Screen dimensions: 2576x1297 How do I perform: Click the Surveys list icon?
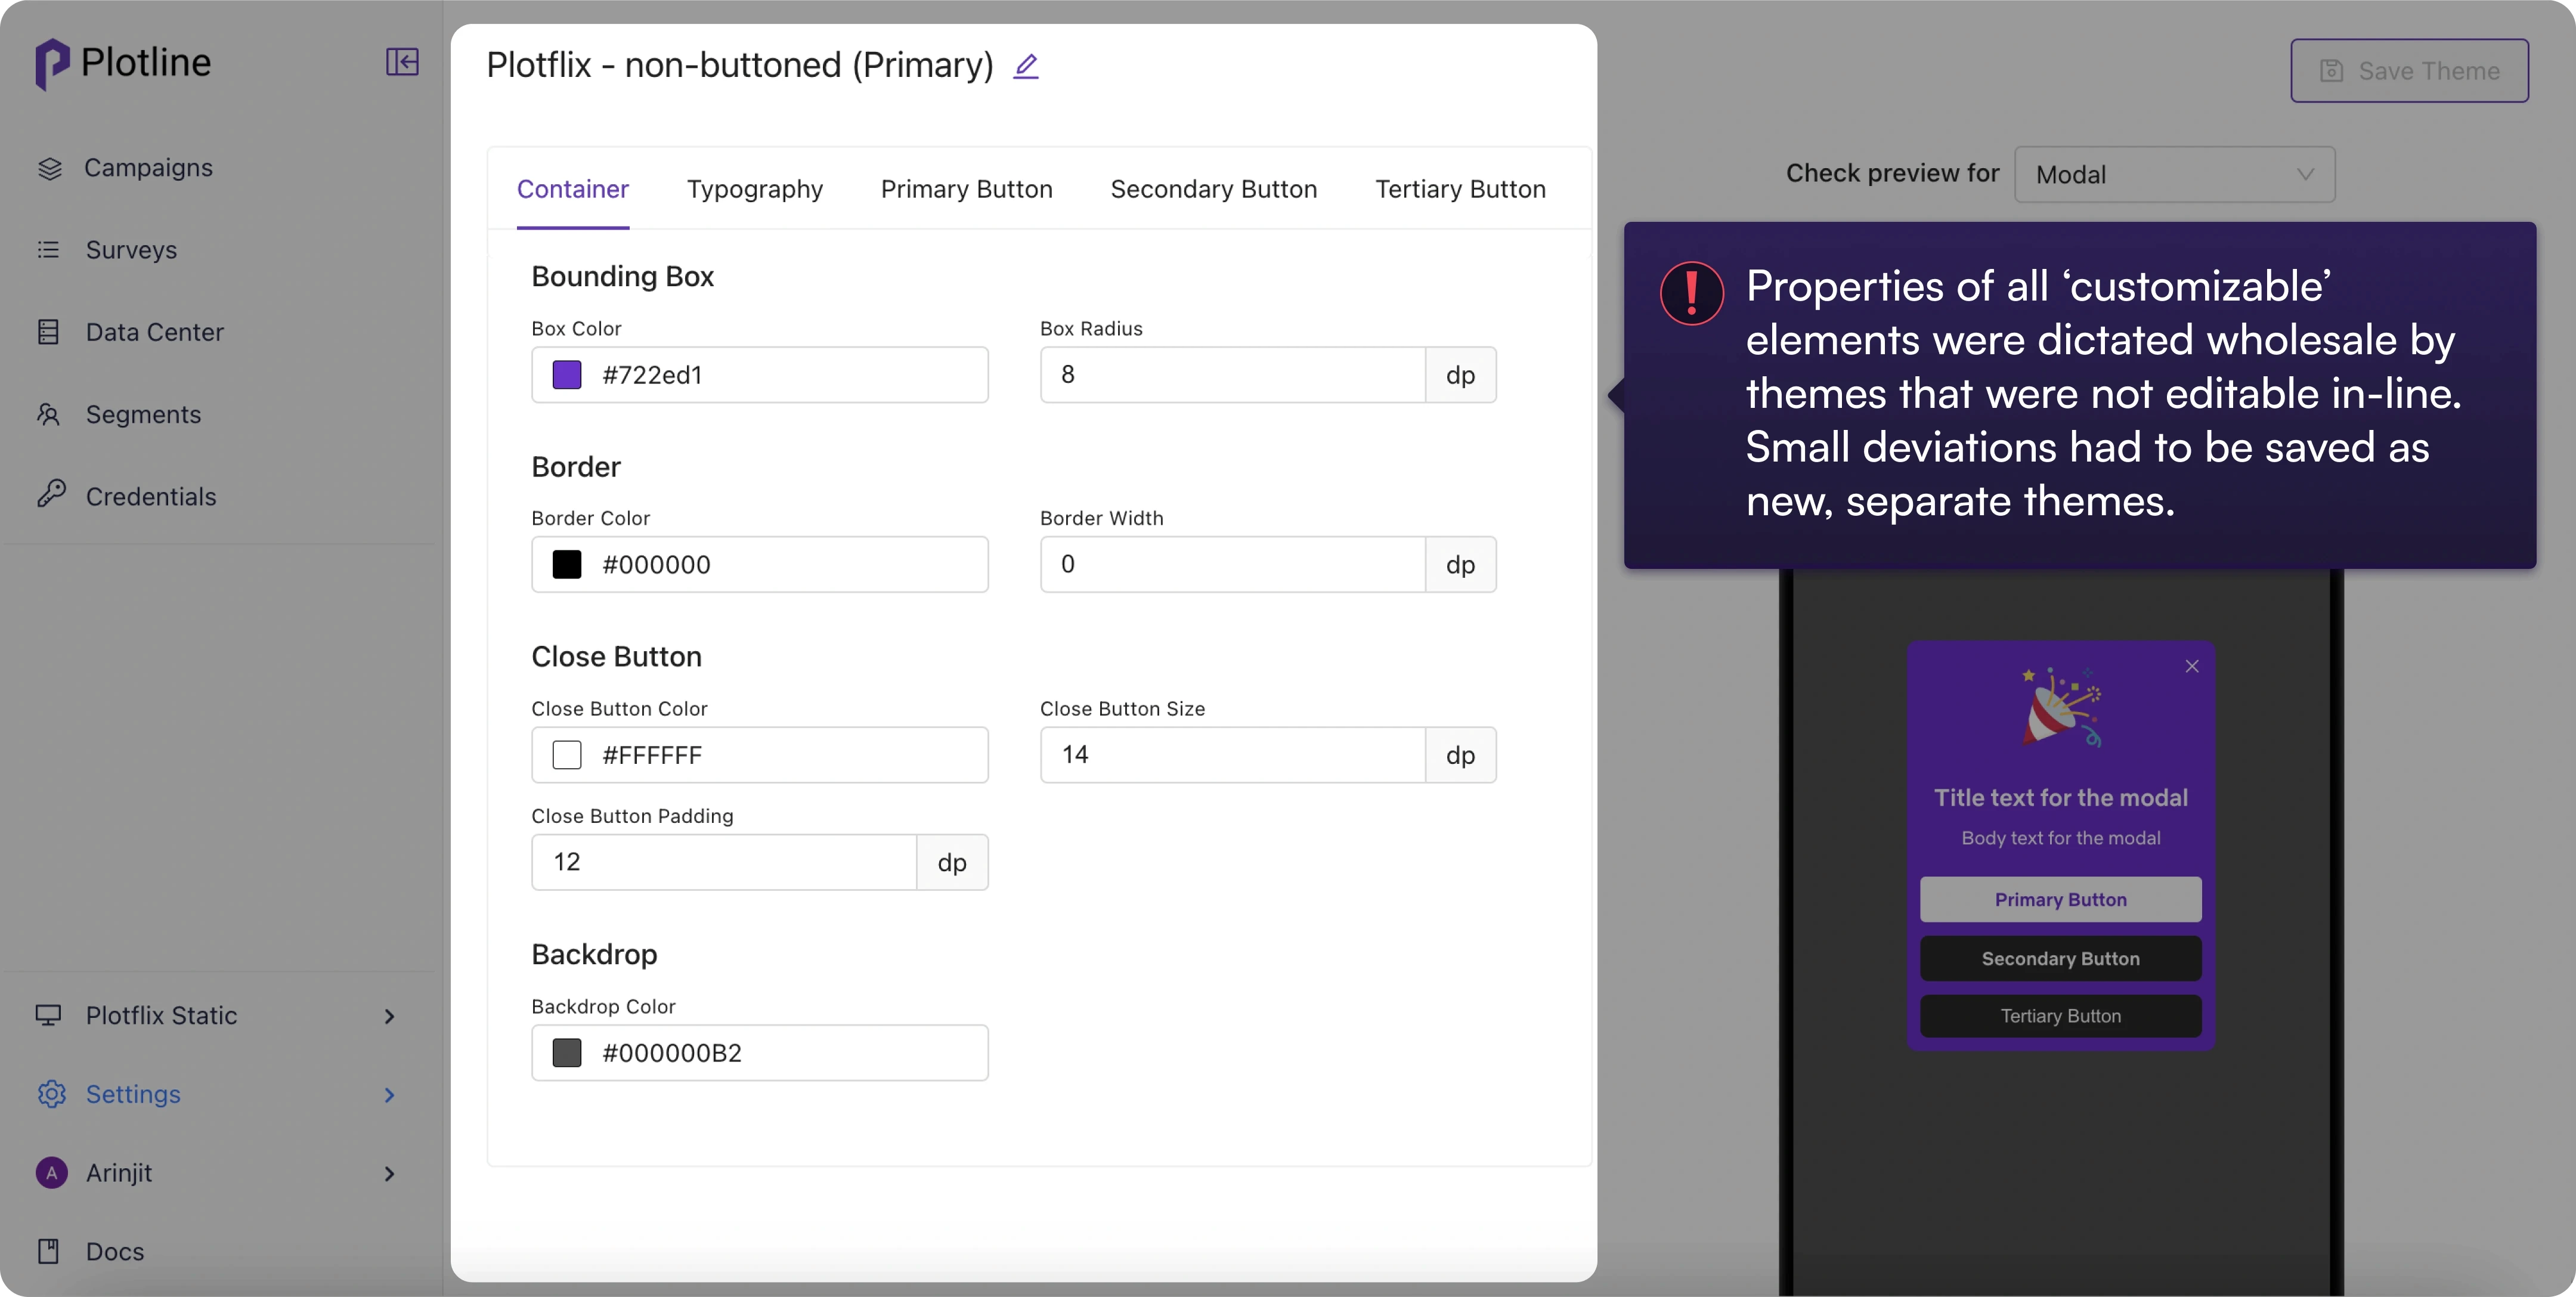(49, 250)
